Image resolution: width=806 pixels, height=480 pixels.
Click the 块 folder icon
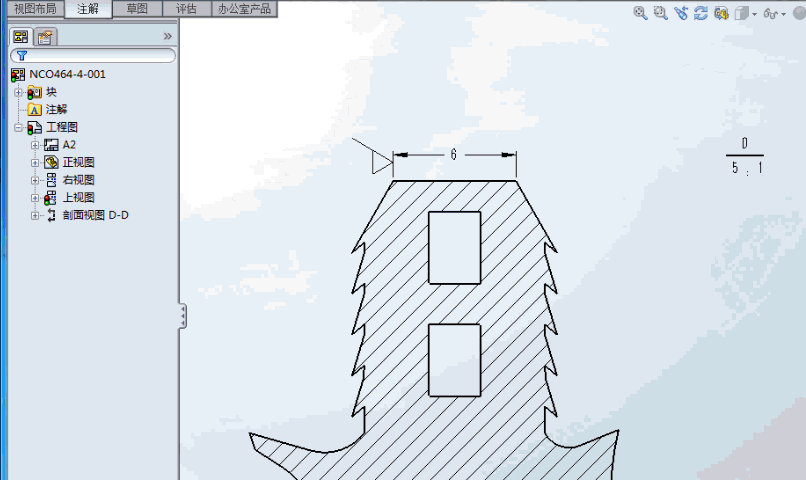coord(34,93)
